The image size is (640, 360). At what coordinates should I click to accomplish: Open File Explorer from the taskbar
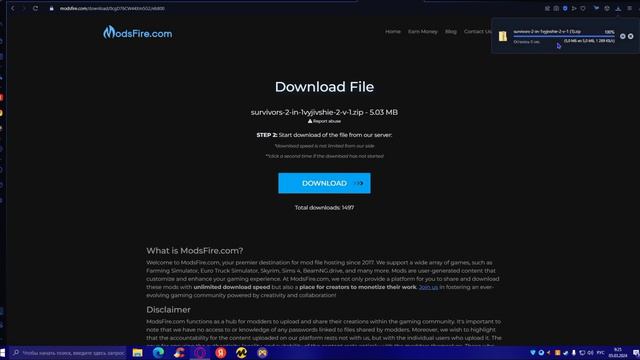click(x=138, y=353)
